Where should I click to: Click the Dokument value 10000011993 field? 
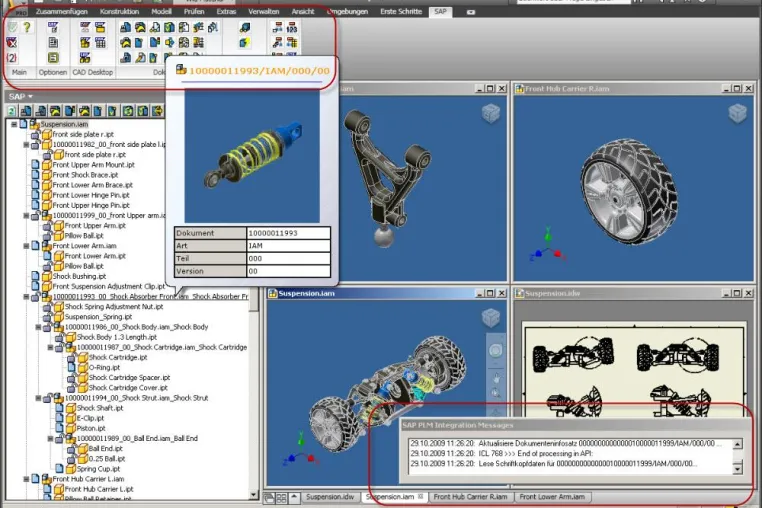(x=288, y=233)
